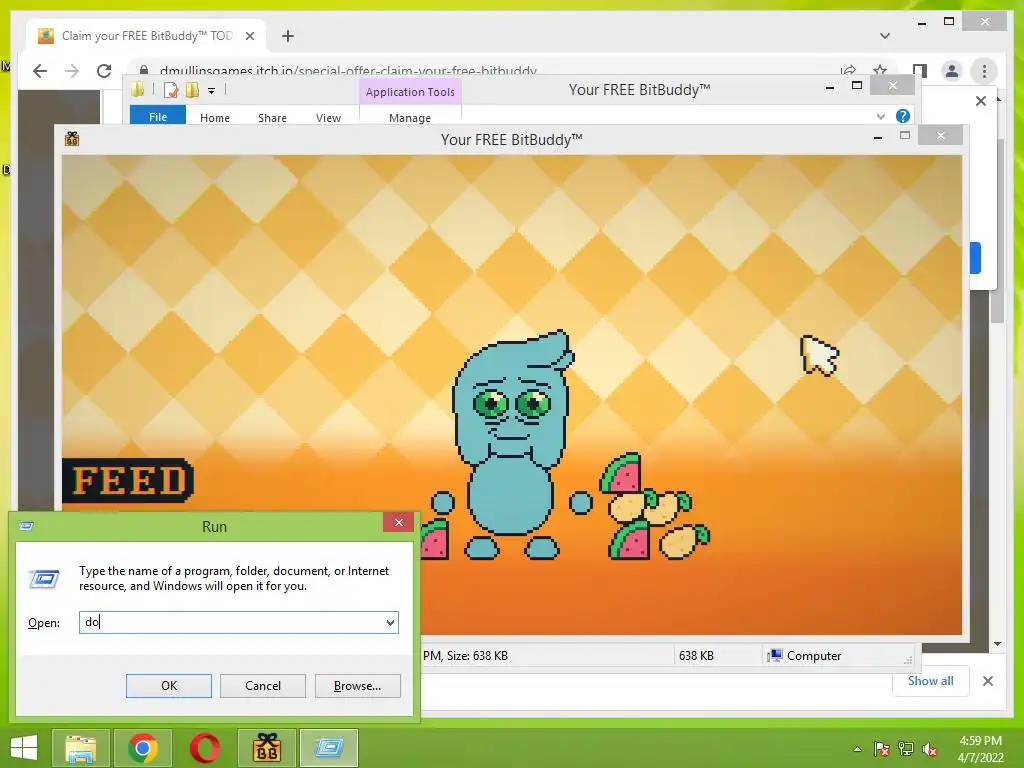This screenshot has height=768, width=1024.
Task: Expand the Open combo box dropdown arrow
Action: pos(390,622)
